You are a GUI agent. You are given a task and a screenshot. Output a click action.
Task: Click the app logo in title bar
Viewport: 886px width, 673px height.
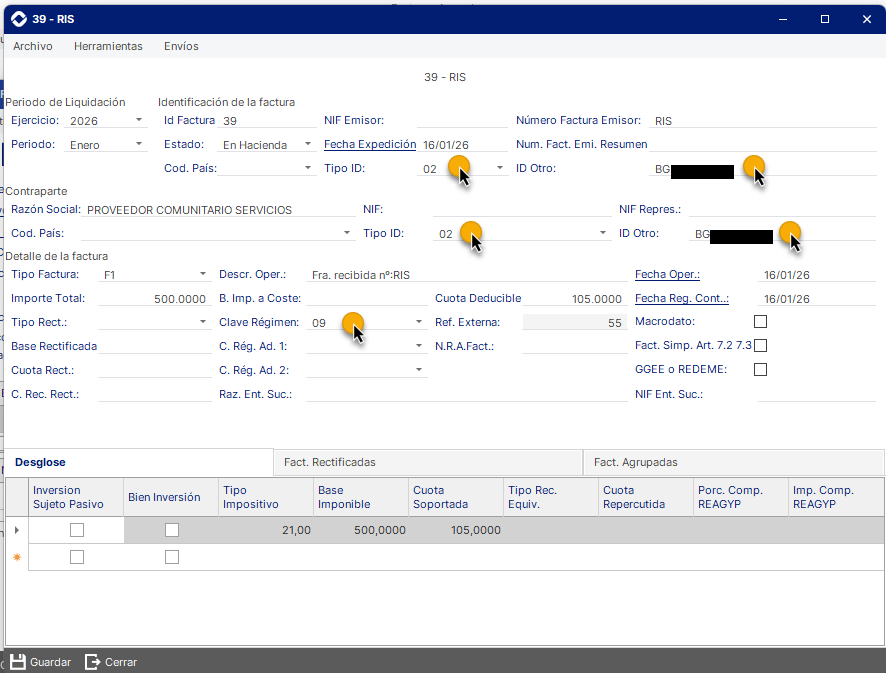point(19,19)
